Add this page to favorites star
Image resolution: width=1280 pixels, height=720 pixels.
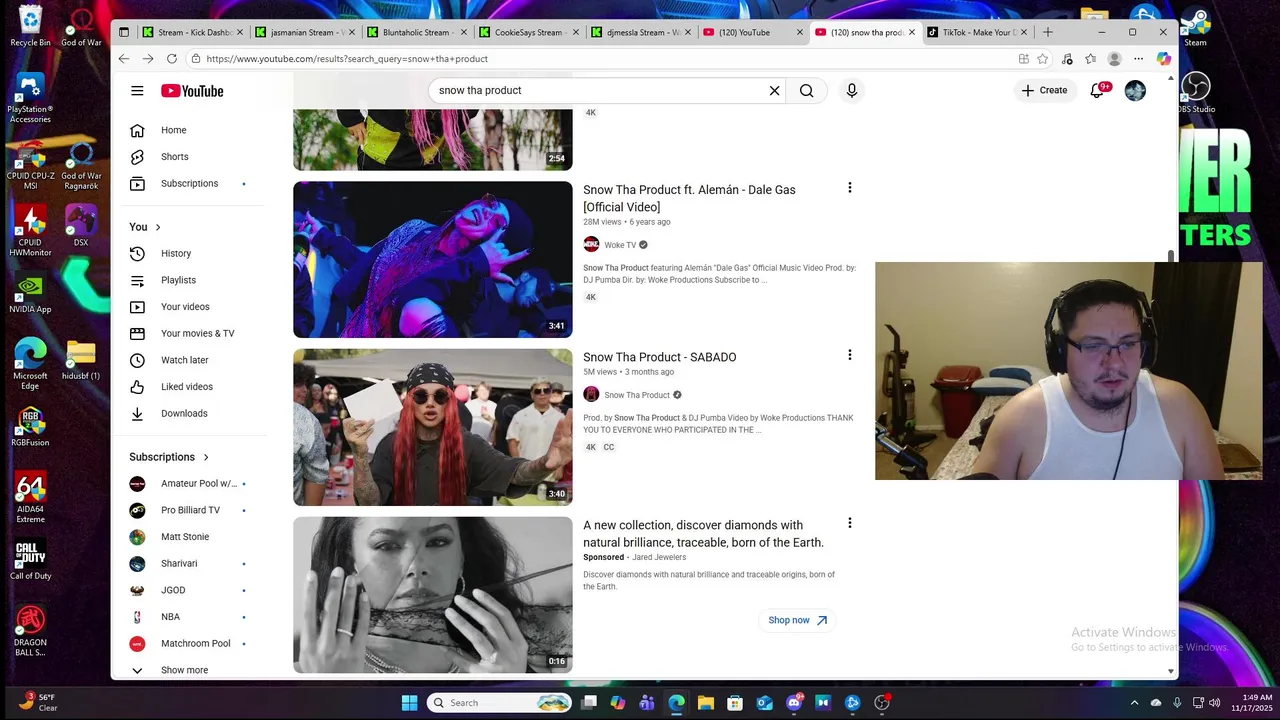point(1043,59)
